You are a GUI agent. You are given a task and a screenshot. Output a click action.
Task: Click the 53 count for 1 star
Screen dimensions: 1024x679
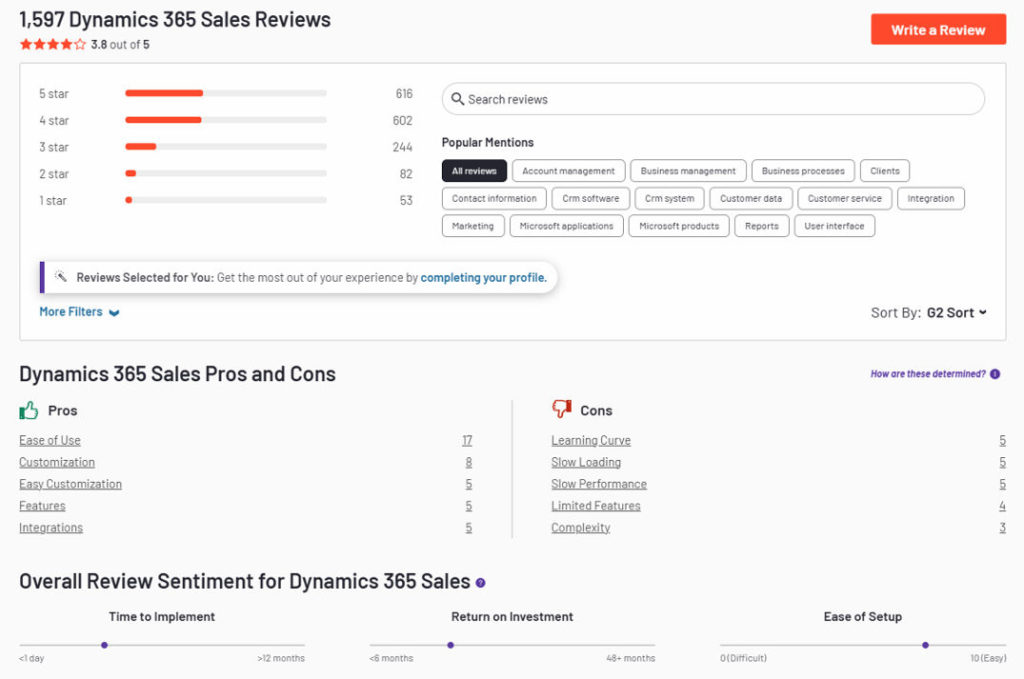pyautogui.click(x=406, y=200)
